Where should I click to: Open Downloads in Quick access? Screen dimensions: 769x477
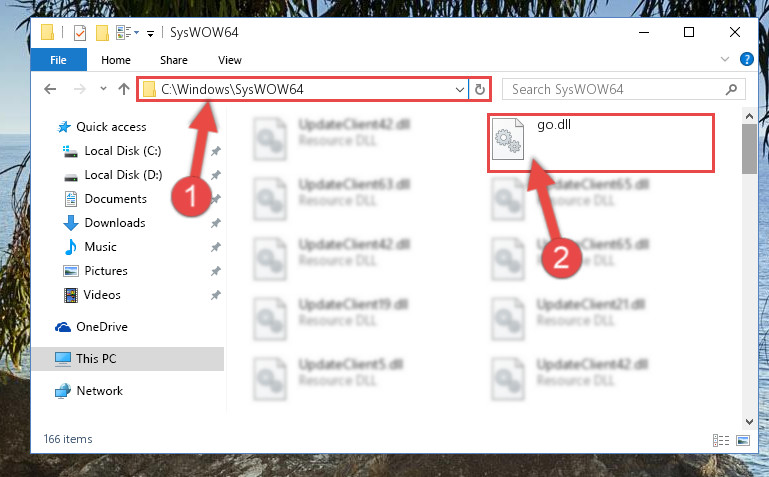click(115, 223)
